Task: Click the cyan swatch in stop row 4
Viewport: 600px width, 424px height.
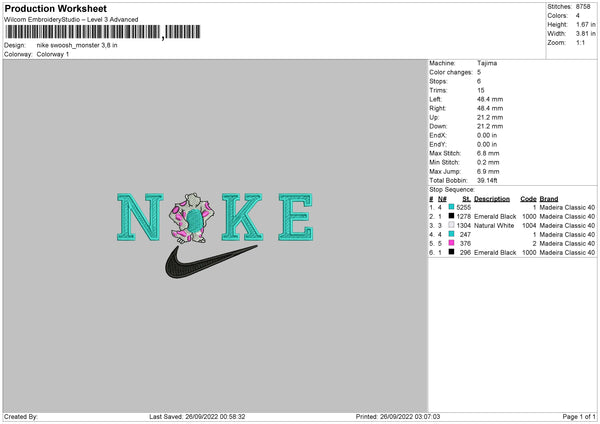Action: tap(452, 234)
